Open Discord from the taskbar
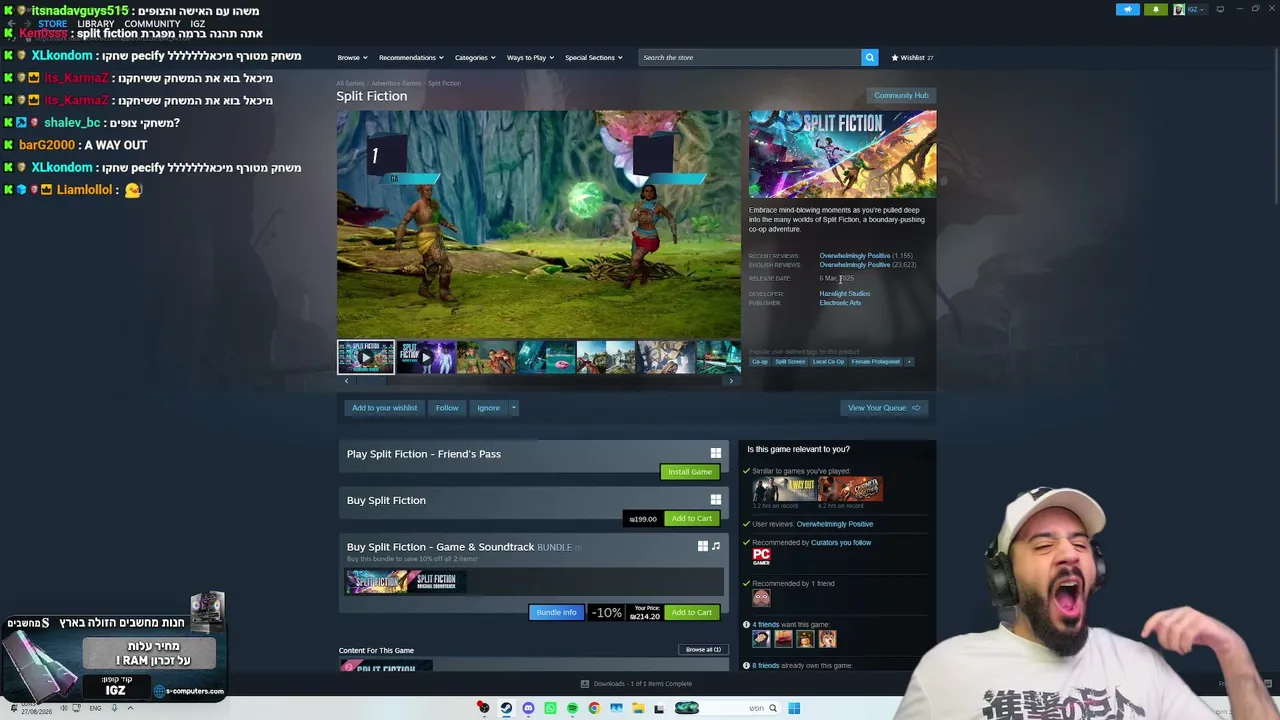Screen dimensions: 1280x720 tap(528, 708)
